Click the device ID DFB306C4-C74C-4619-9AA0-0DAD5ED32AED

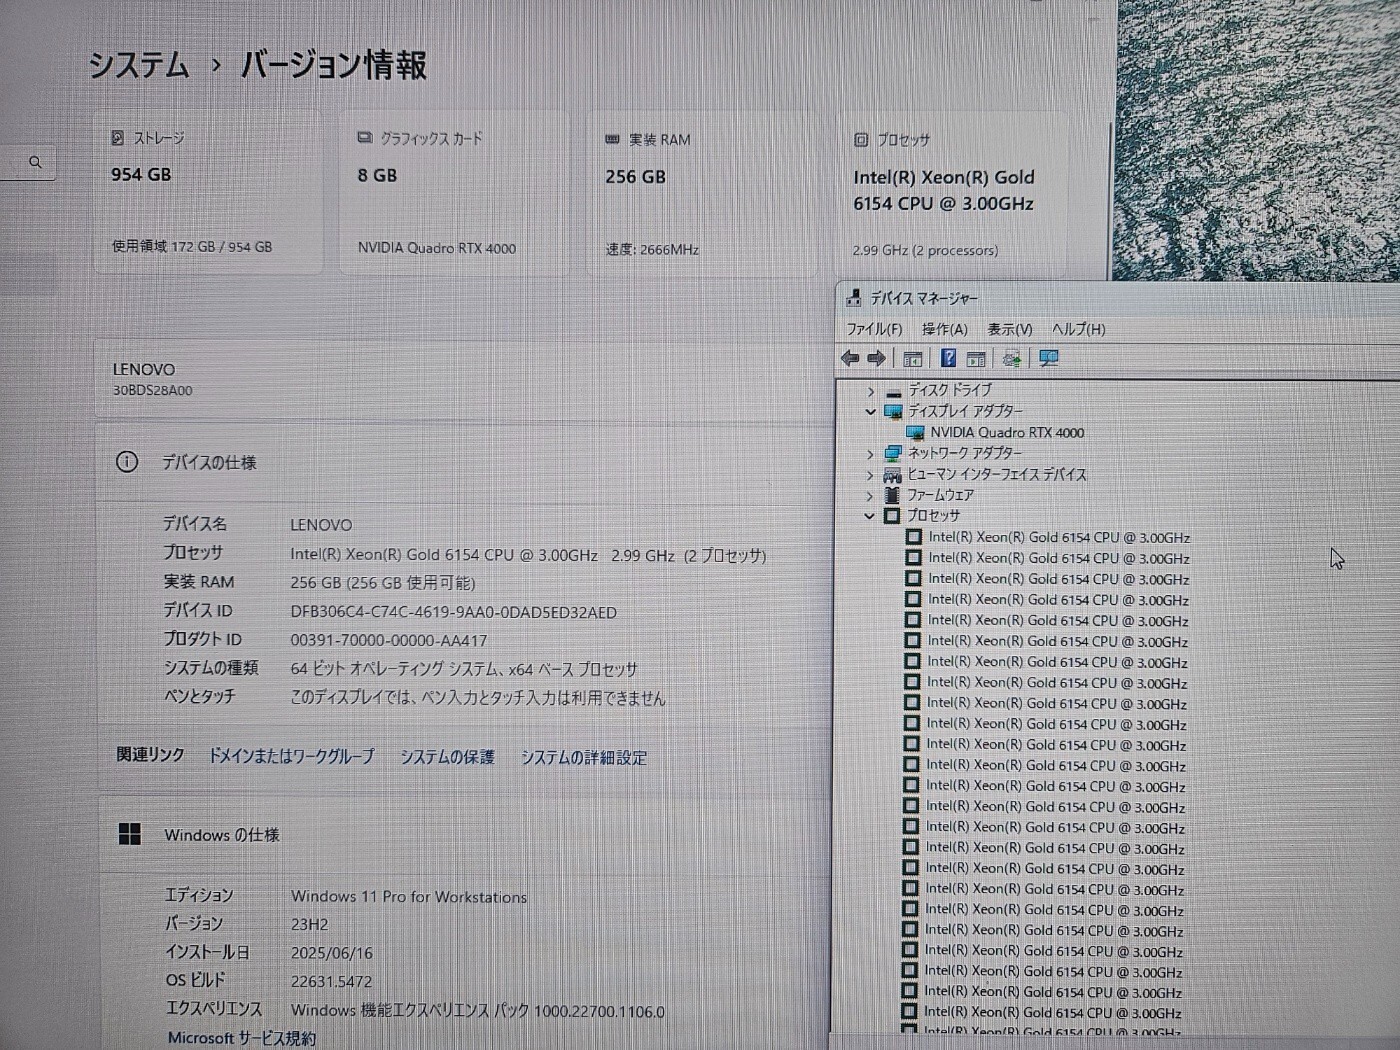[x=453, y=612]
